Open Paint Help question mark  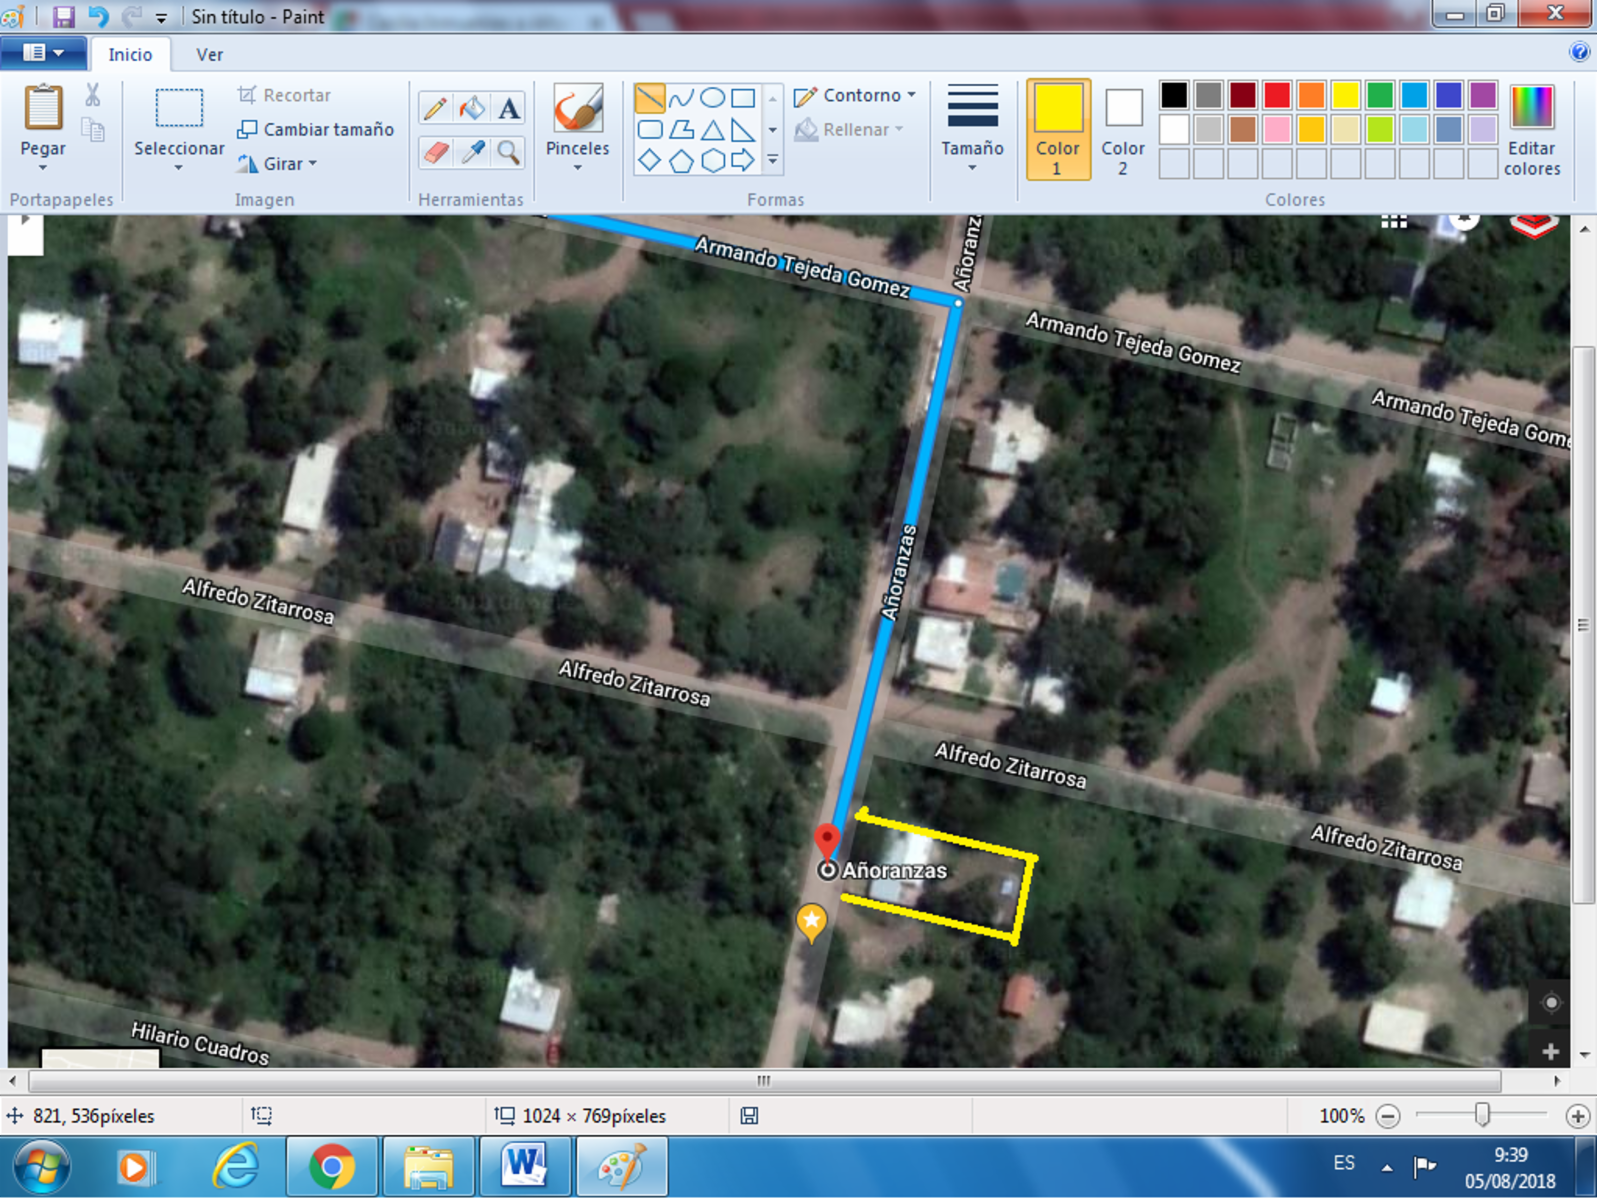1579,52
